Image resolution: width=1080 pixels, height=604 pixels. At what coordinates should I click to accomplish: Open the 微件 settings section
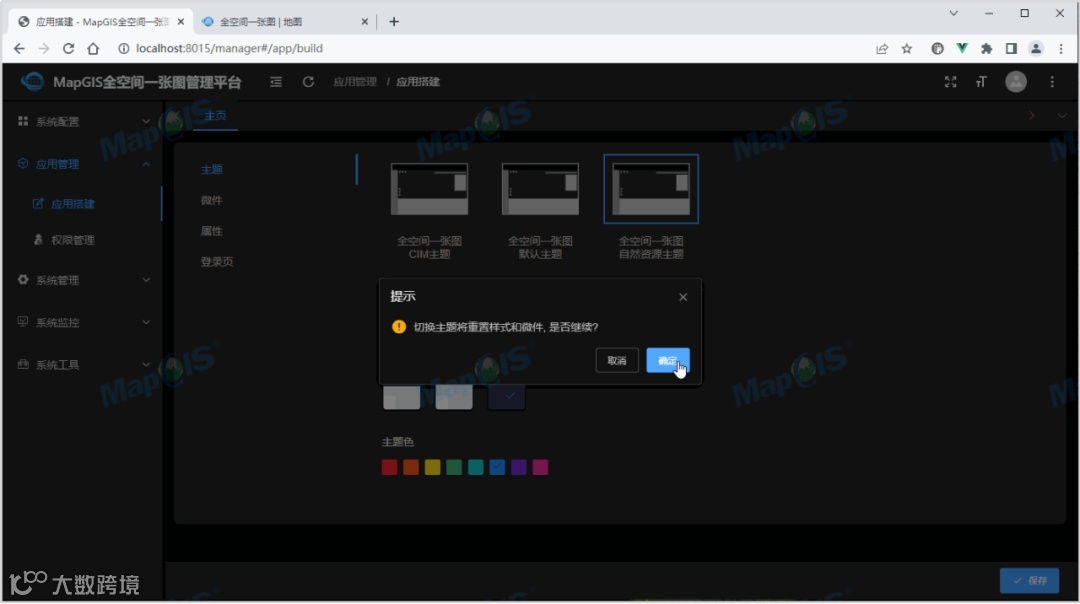[x=211, y=200]
